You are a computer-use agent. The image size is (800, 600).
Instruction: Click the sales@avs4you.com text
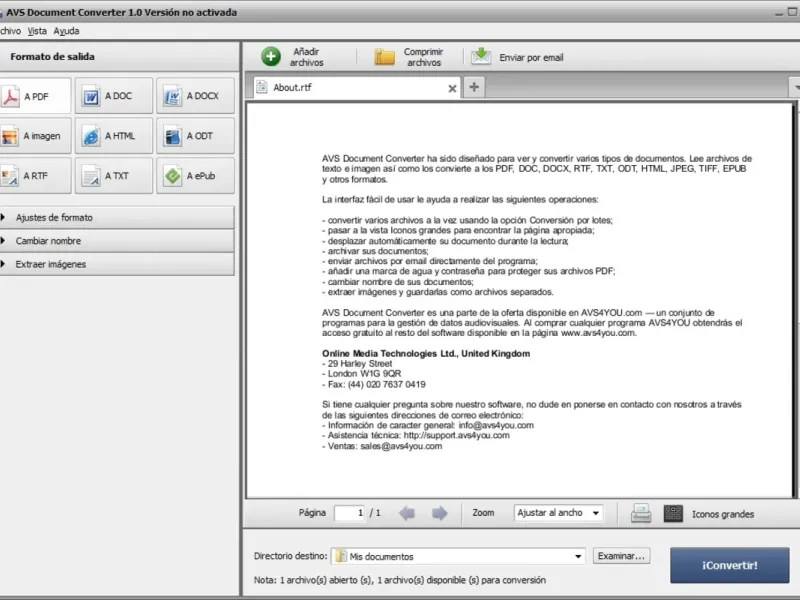401,446
